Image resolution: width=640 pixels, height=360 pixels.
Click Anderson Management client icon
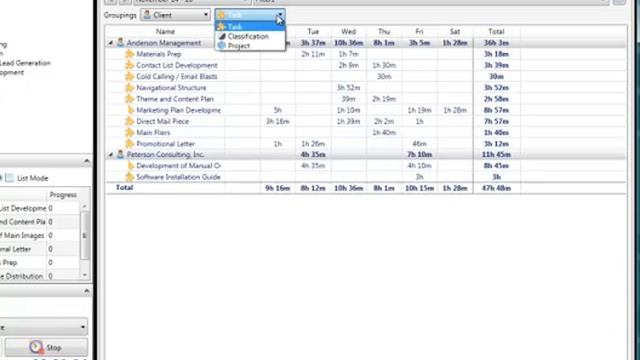click(x=120, y=42)
